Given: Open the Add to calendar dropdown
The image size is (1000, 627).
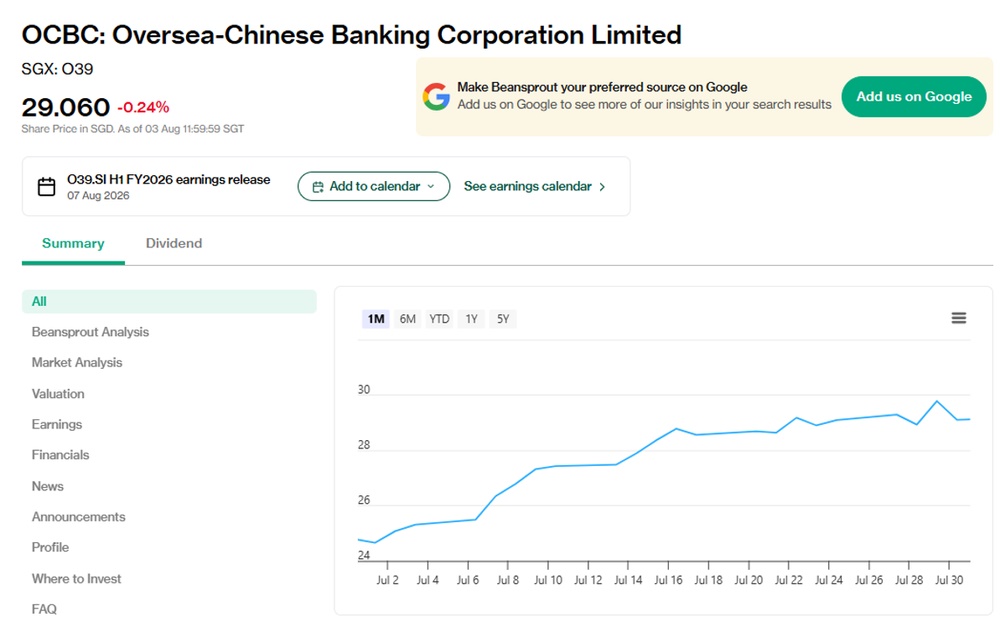Looking at the screenshot, I should [x=374, y=186].
